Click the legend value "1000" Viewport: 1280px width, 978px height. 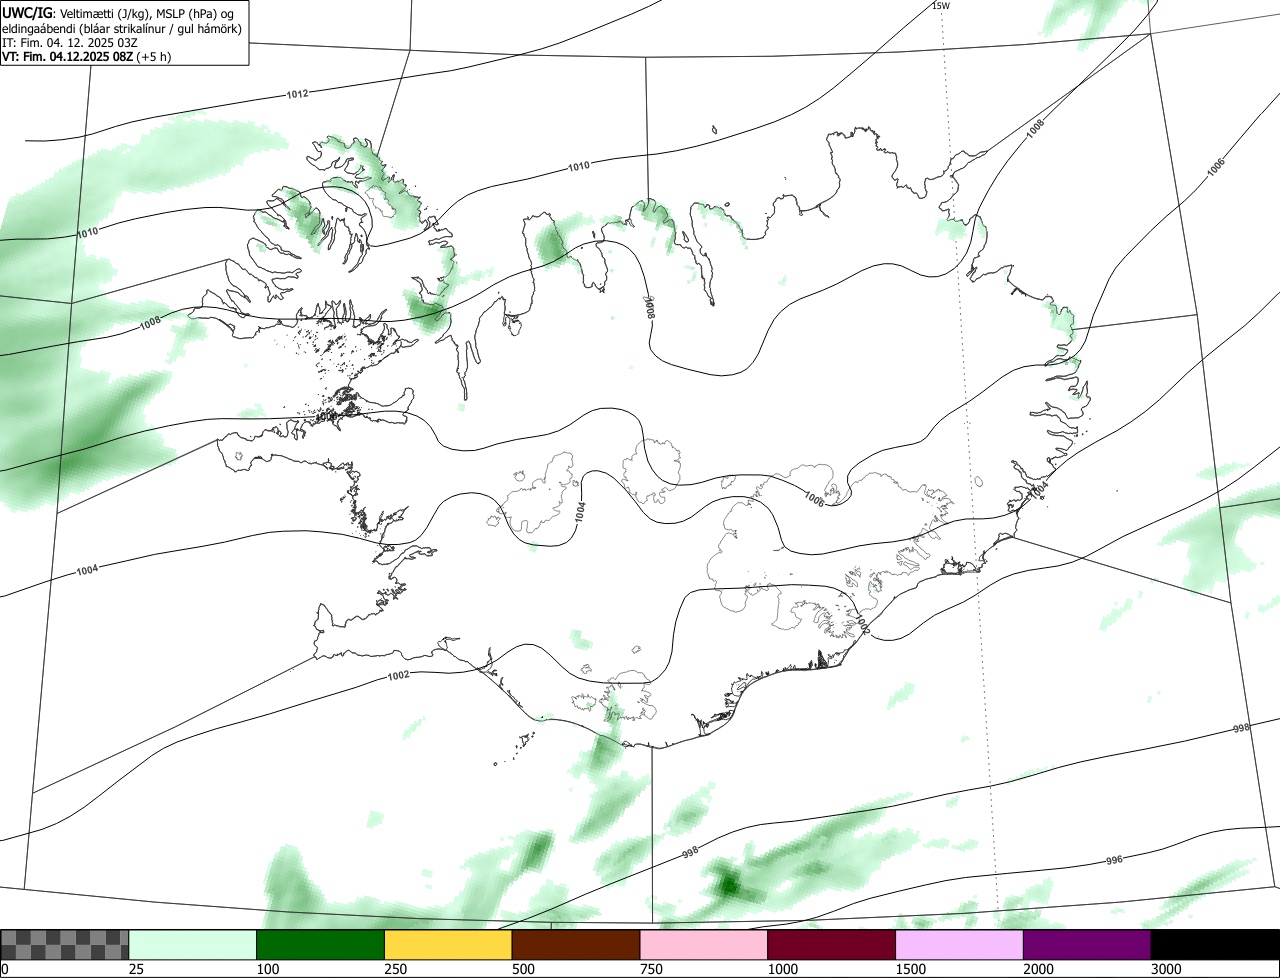point(783,969)
